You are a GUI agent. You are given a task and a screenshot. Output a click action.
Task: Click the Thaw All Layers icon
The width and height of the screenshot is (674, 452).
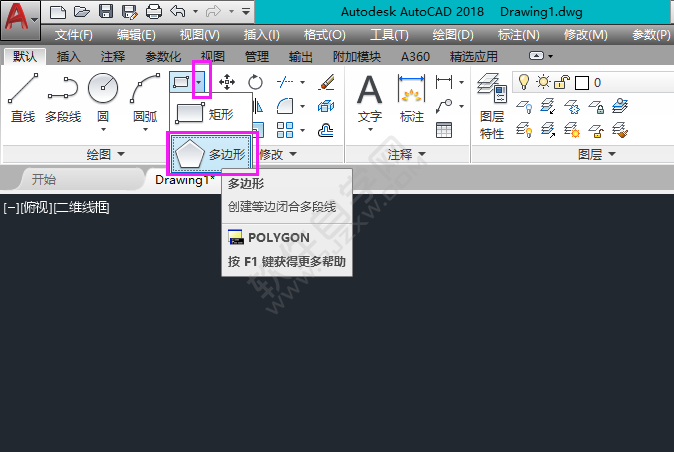point(572,130)
